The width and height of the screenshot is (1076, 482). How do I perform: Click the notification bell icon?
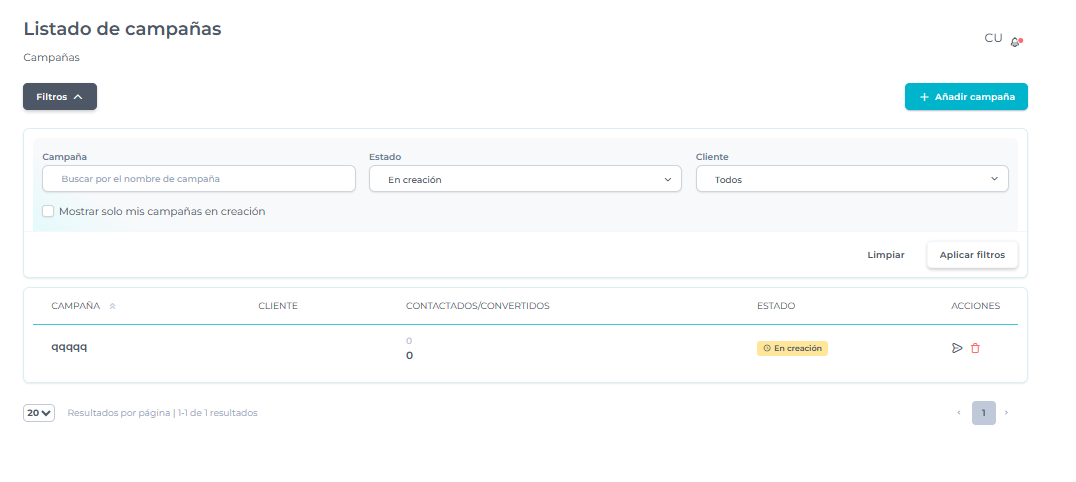coord(1016,41)
